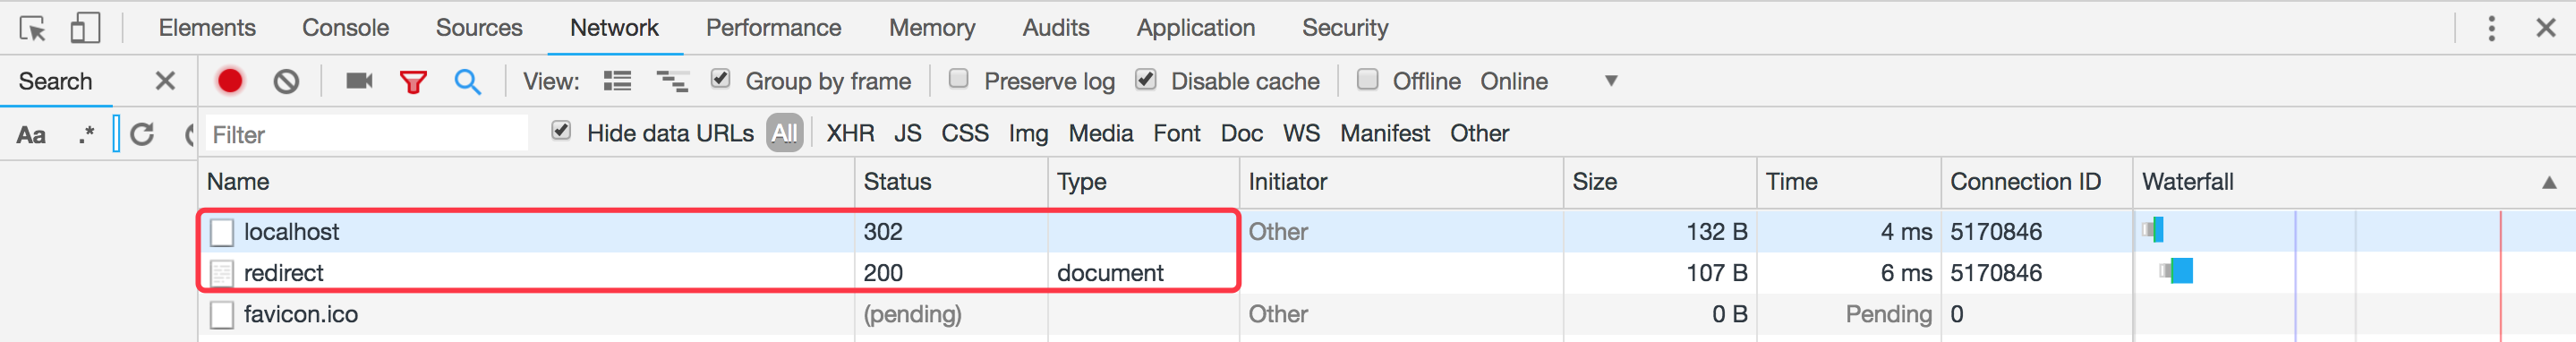Close the DevTools panel
The height and width of the screenshot is (342, 2576).
(2545, 28)
